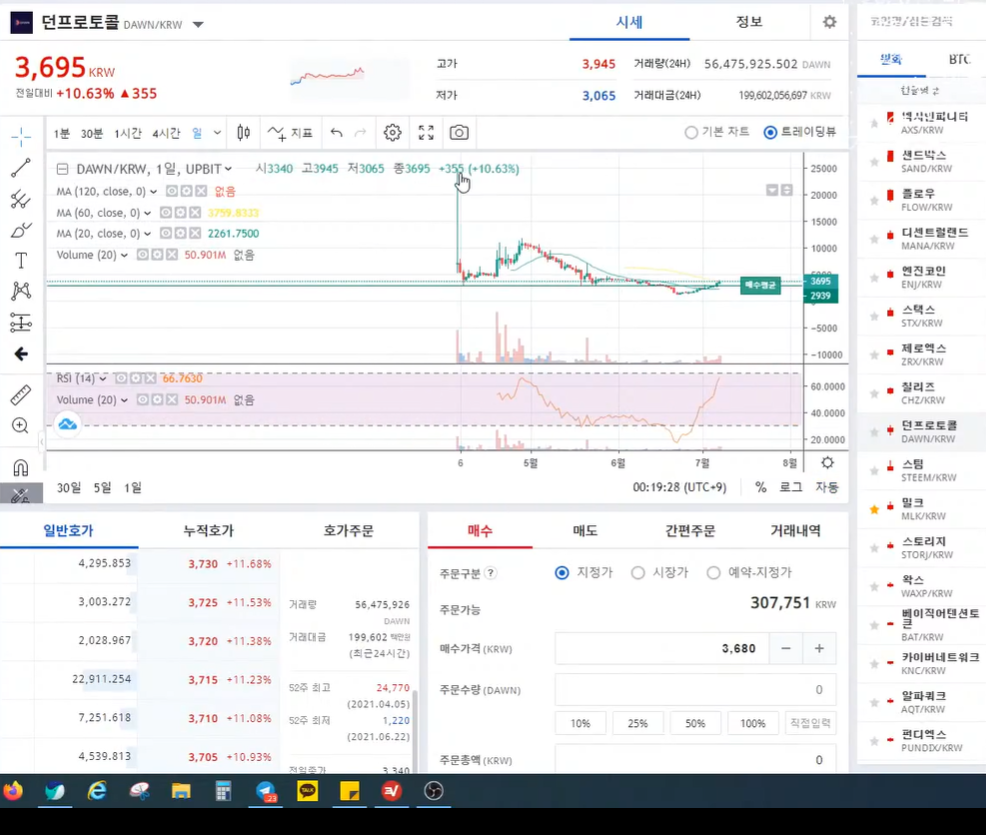
Task: Open KakaoTalk from the taskbar
Action: pos(307,790)
